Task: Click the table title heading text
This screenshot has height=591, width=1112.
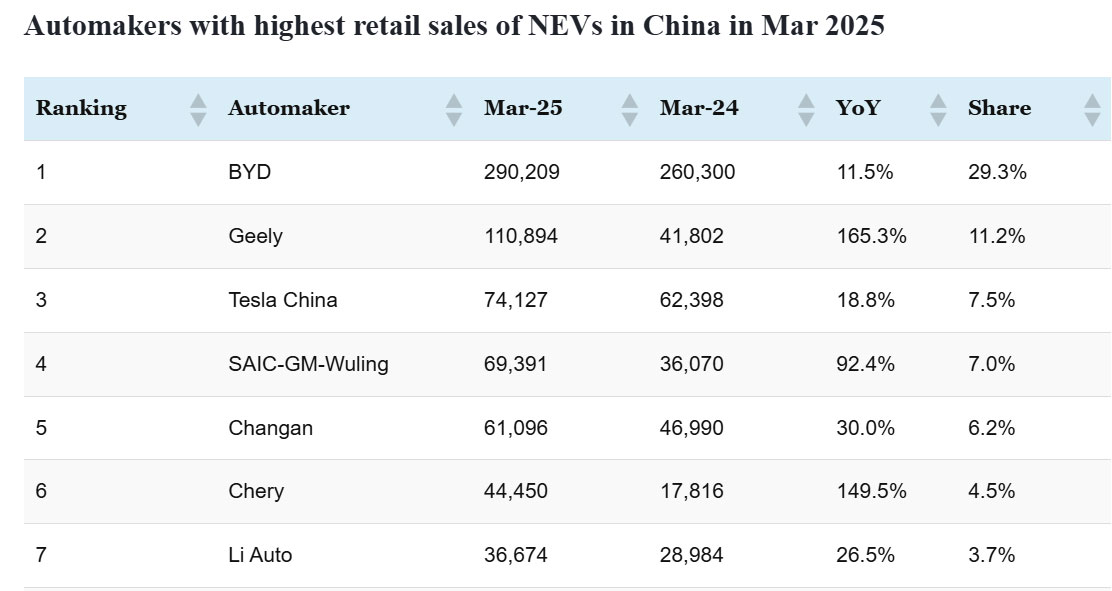Action: (x=454, y=26)
